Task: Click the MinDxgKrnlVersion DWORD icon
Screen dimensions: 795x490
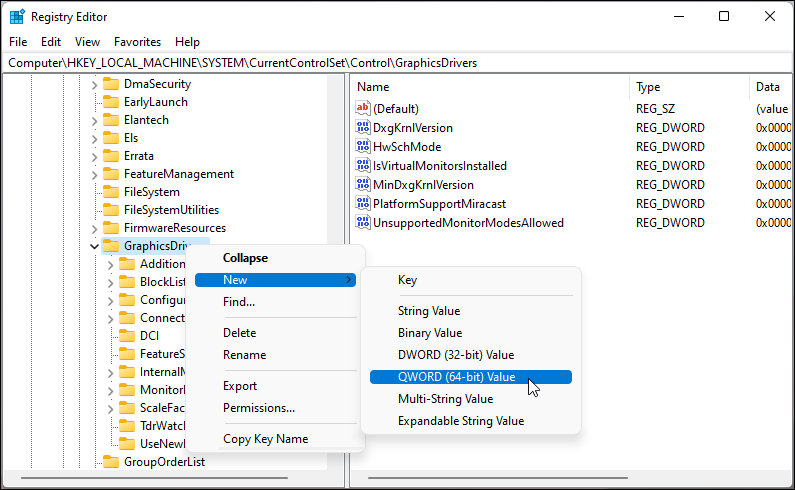Action: 363,184
